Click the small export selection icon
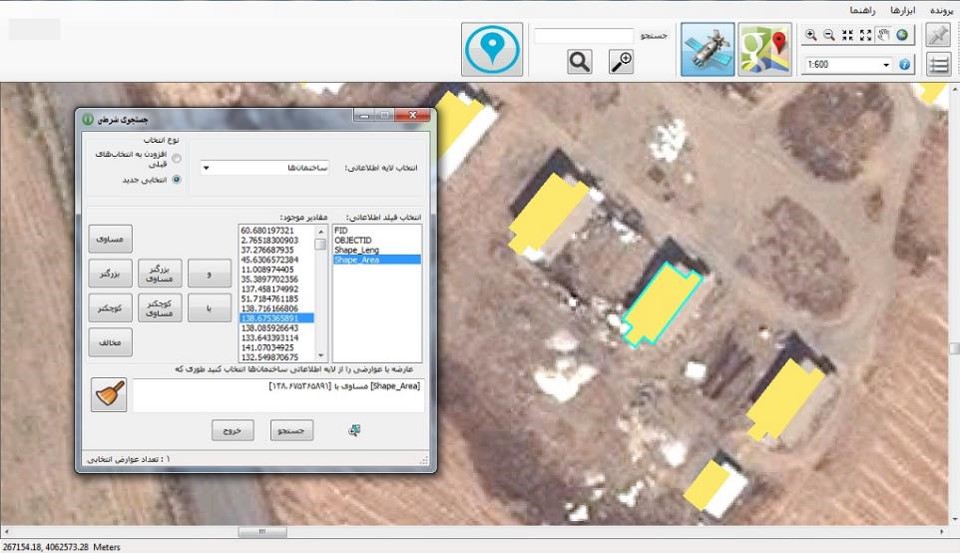This screenshot has width=960, height=553. (354, 431)
